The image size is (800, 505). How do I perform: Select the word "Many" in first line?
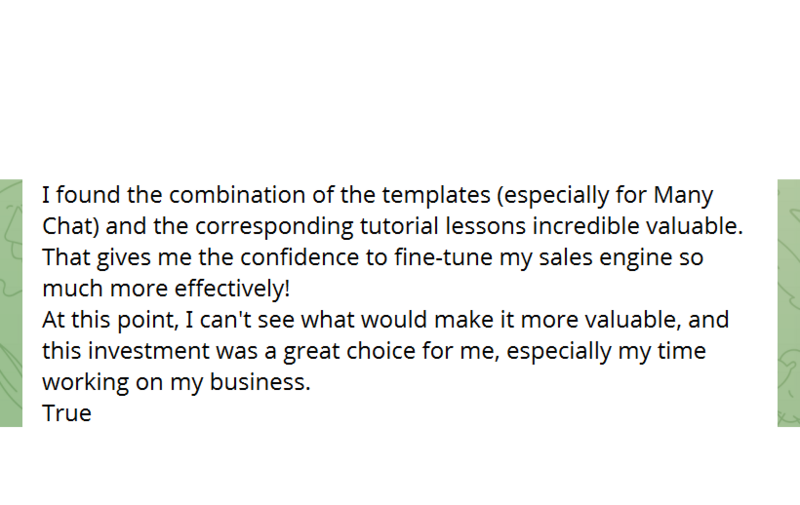click(683, 195)
